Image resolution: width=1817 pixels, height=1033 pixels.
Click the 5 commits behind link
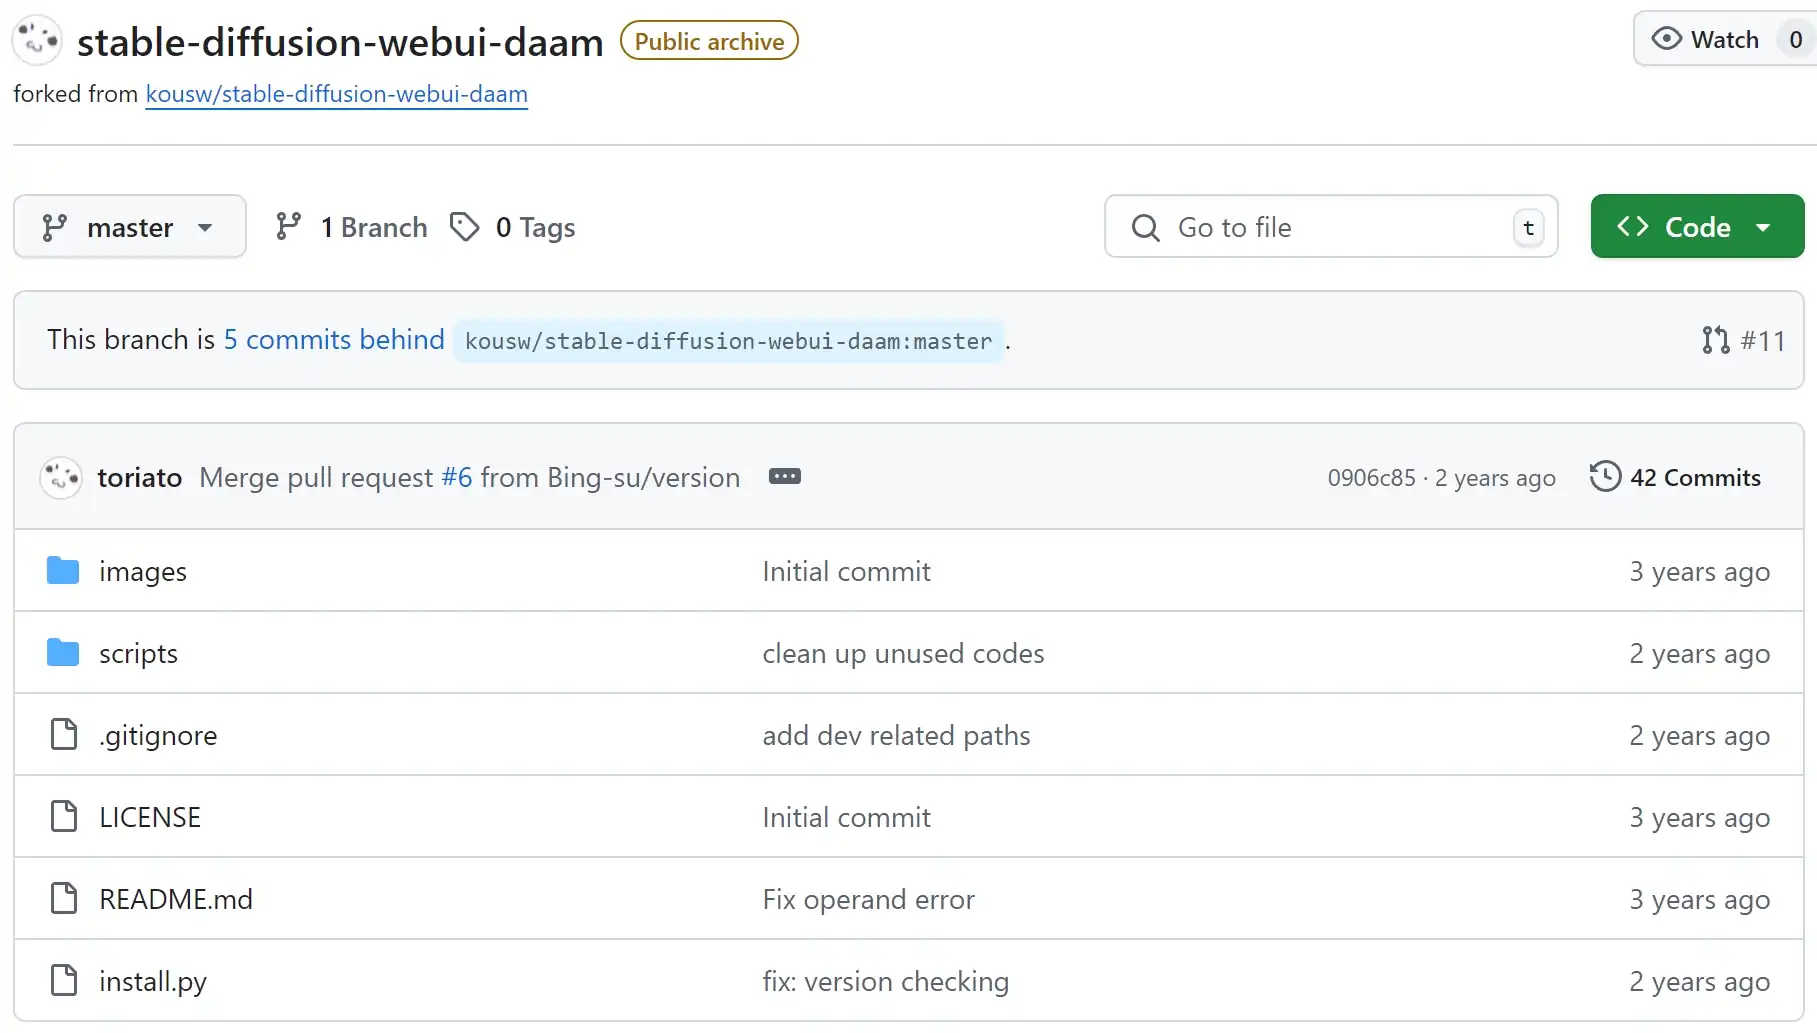pyautogui.click(x=334, y=339)
